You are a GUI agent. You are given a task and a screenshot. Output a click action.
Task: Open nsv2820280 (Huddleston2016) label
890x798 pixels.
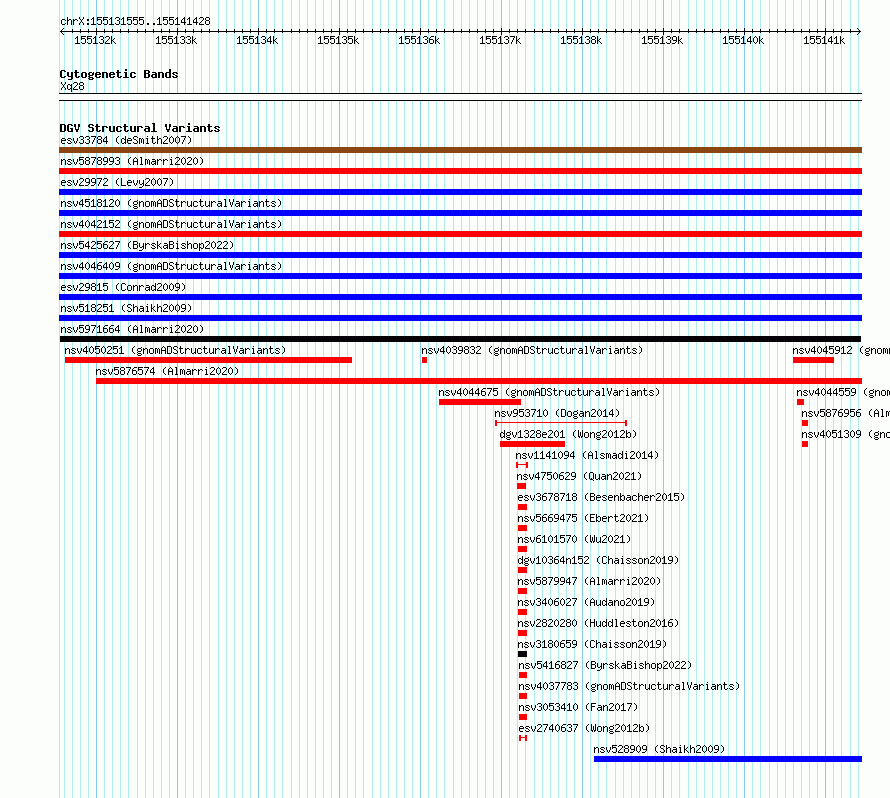click(x=598, y=623)
